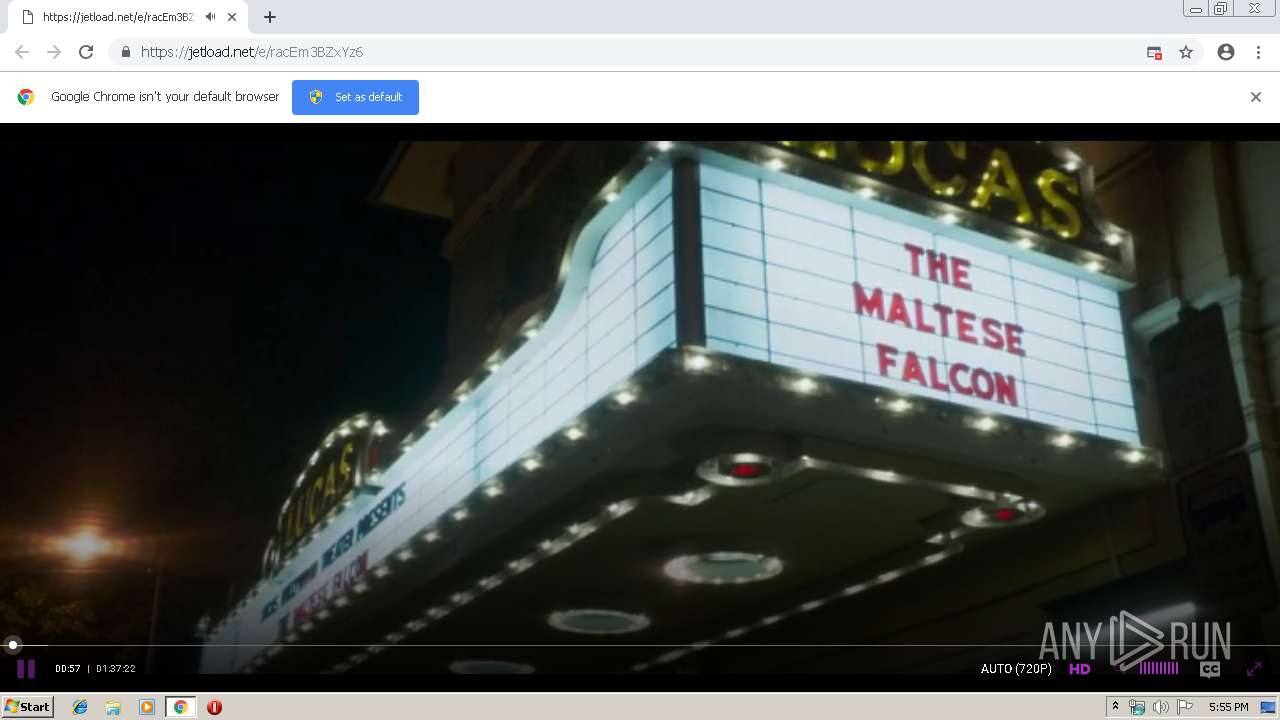
Task: Toggle closed captions with the CC icon
Action: [x=1210, y=669]
